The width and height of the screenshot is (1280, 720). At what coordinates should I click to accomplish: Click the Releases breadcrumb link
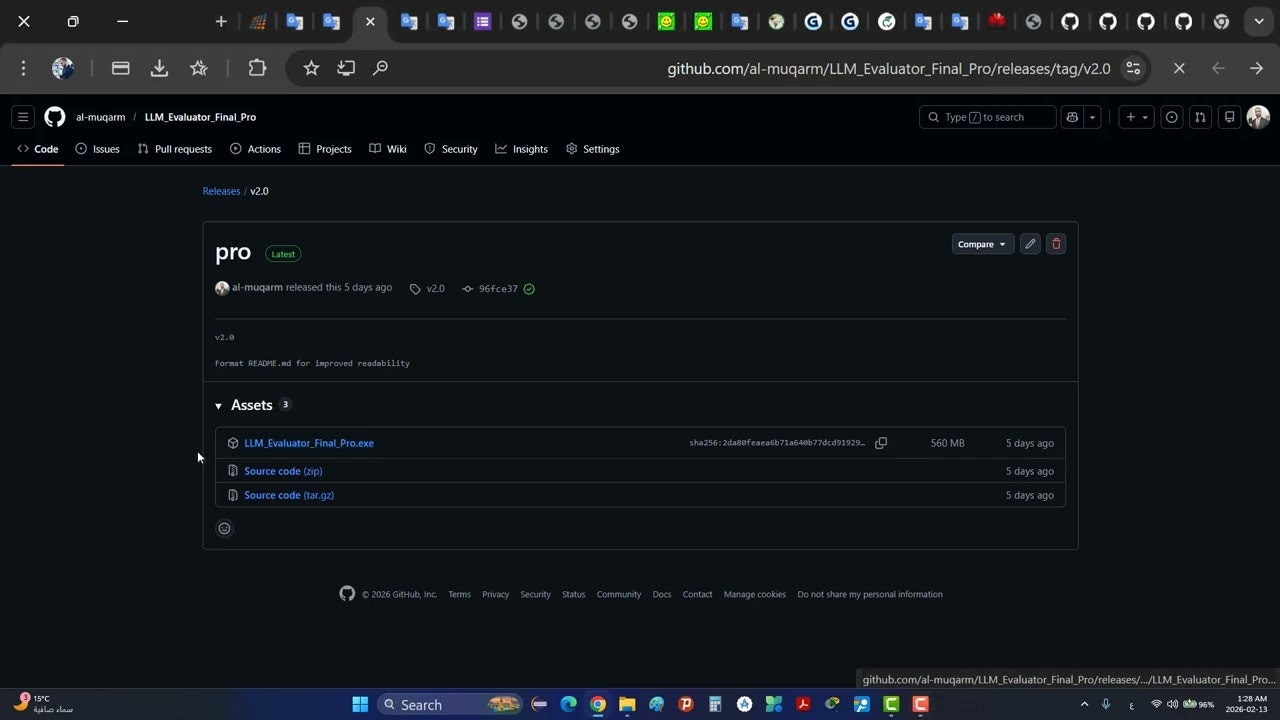[221, 191]
